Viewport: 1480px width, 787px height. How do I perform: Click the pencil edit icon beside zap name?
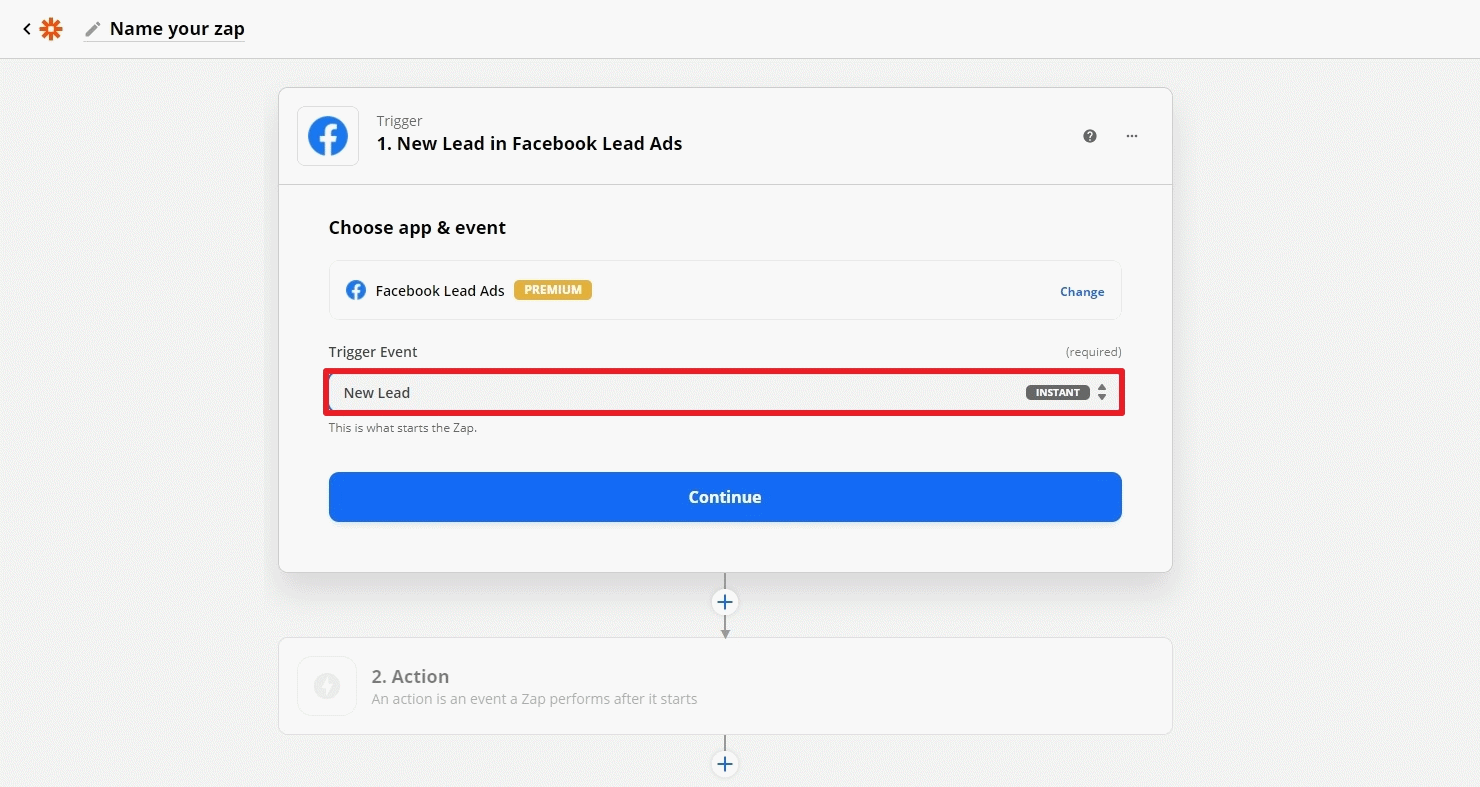[93, 29]
